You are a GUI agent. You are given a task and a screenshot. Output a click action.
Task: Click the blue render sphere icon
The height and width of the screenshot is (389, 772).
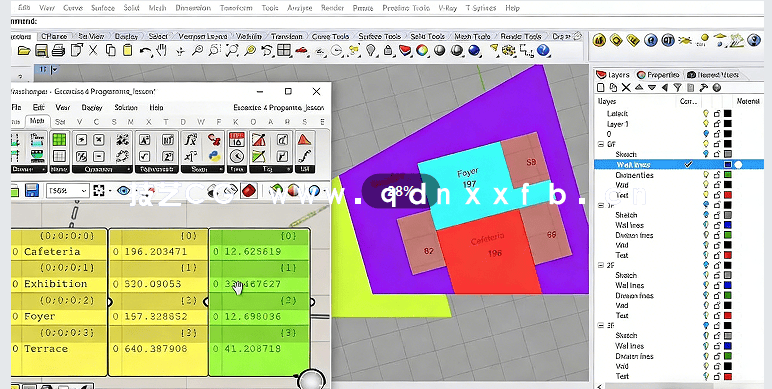(474, 50)
